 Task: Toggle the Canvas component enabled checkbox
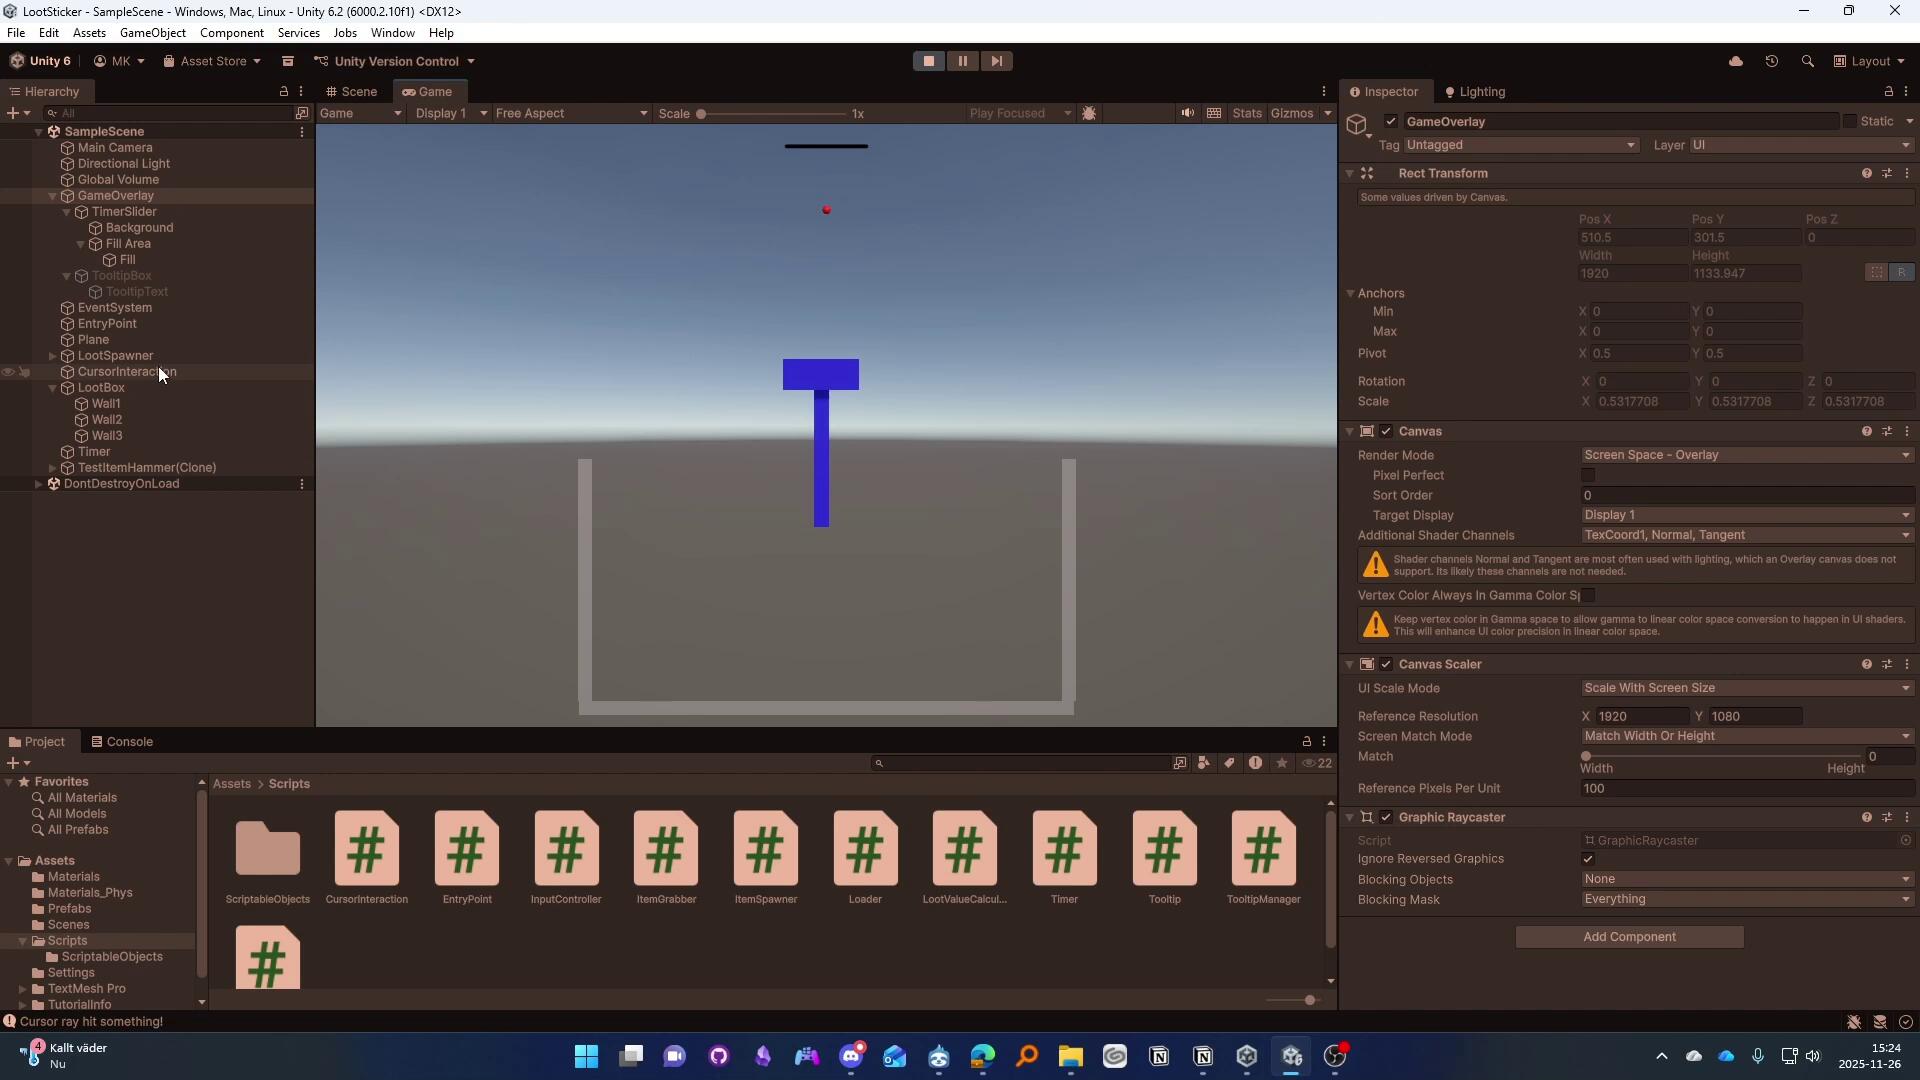(1386, 431)
